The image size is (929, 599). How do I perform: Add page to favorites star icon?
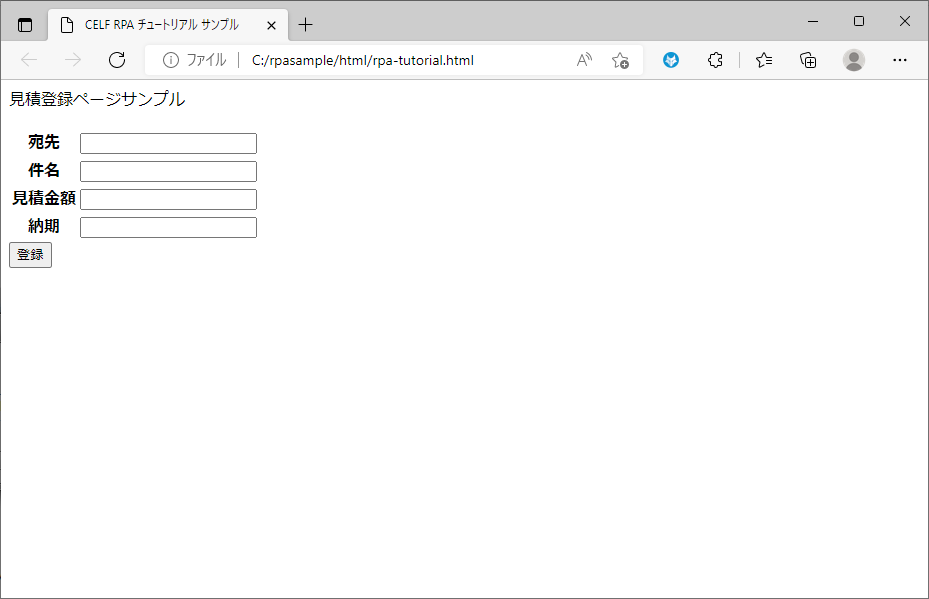620,60
